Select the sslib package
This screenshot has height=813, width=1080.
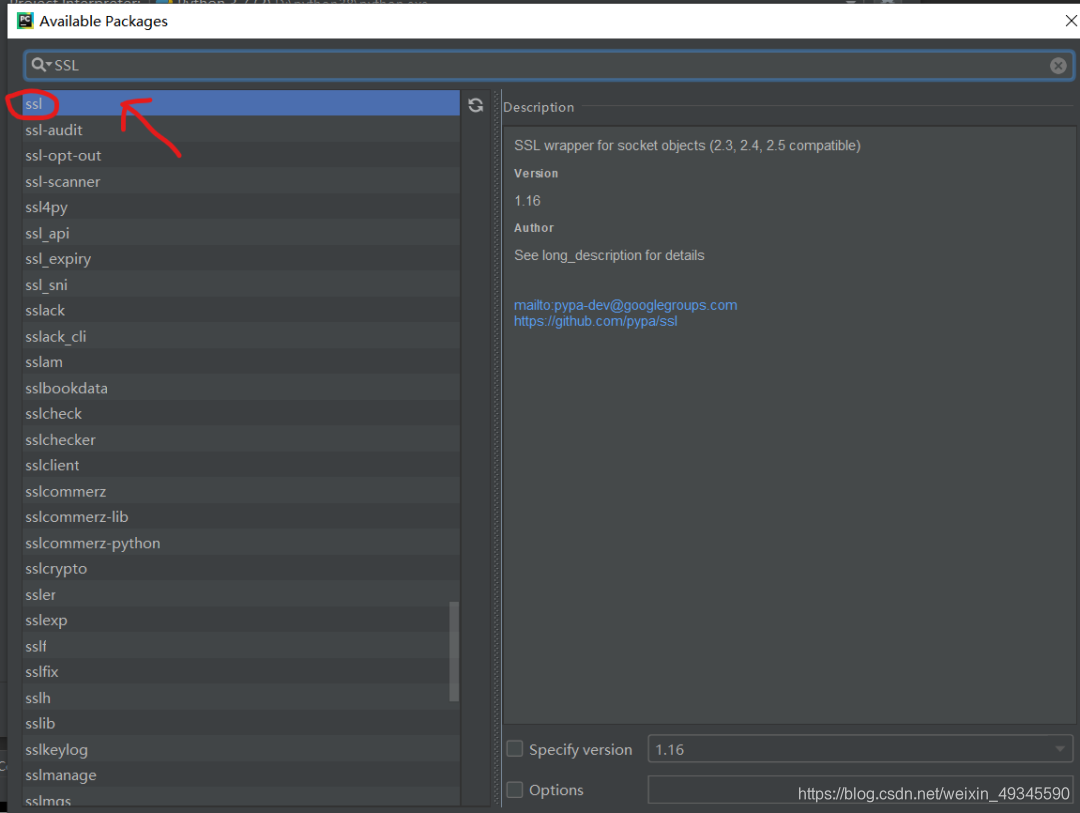[x=241, y=724]
